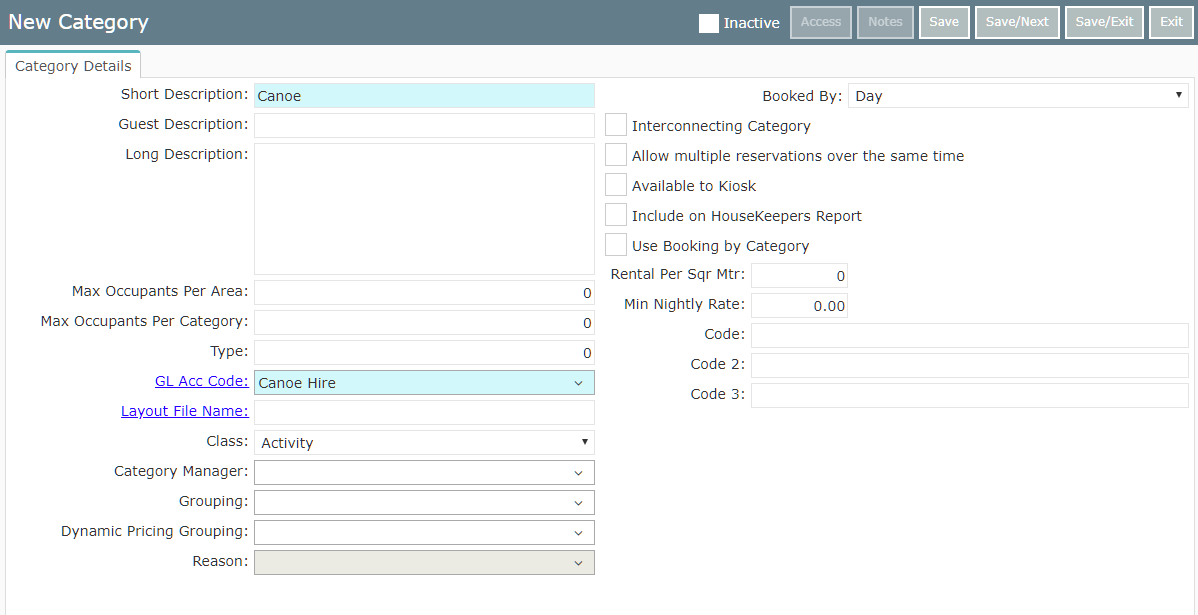Click the Code 3 input field
This screenshot has width=1198, height=615.
(970, 396)
